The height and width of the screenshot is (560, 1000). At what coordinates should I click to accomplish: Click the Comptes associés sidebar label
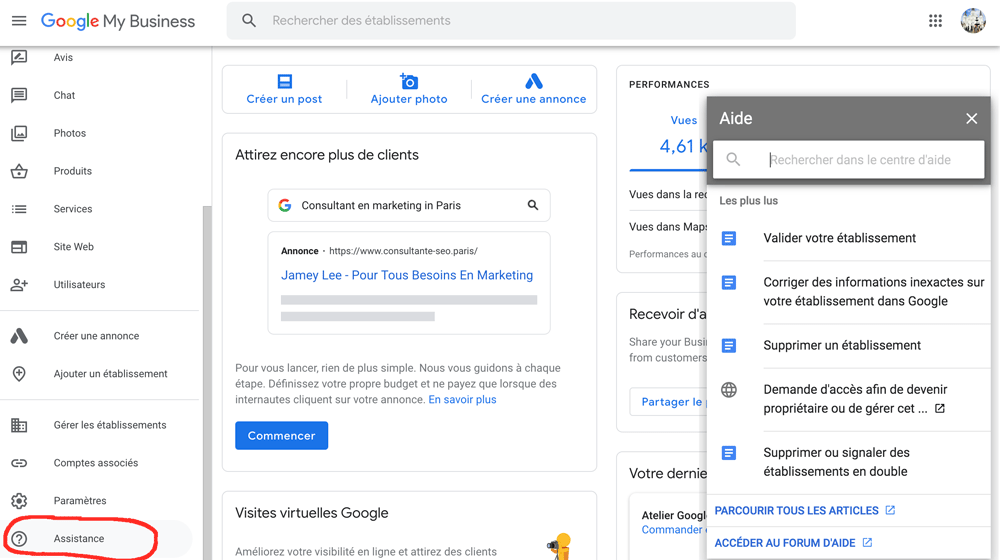(x=96, y=463)
